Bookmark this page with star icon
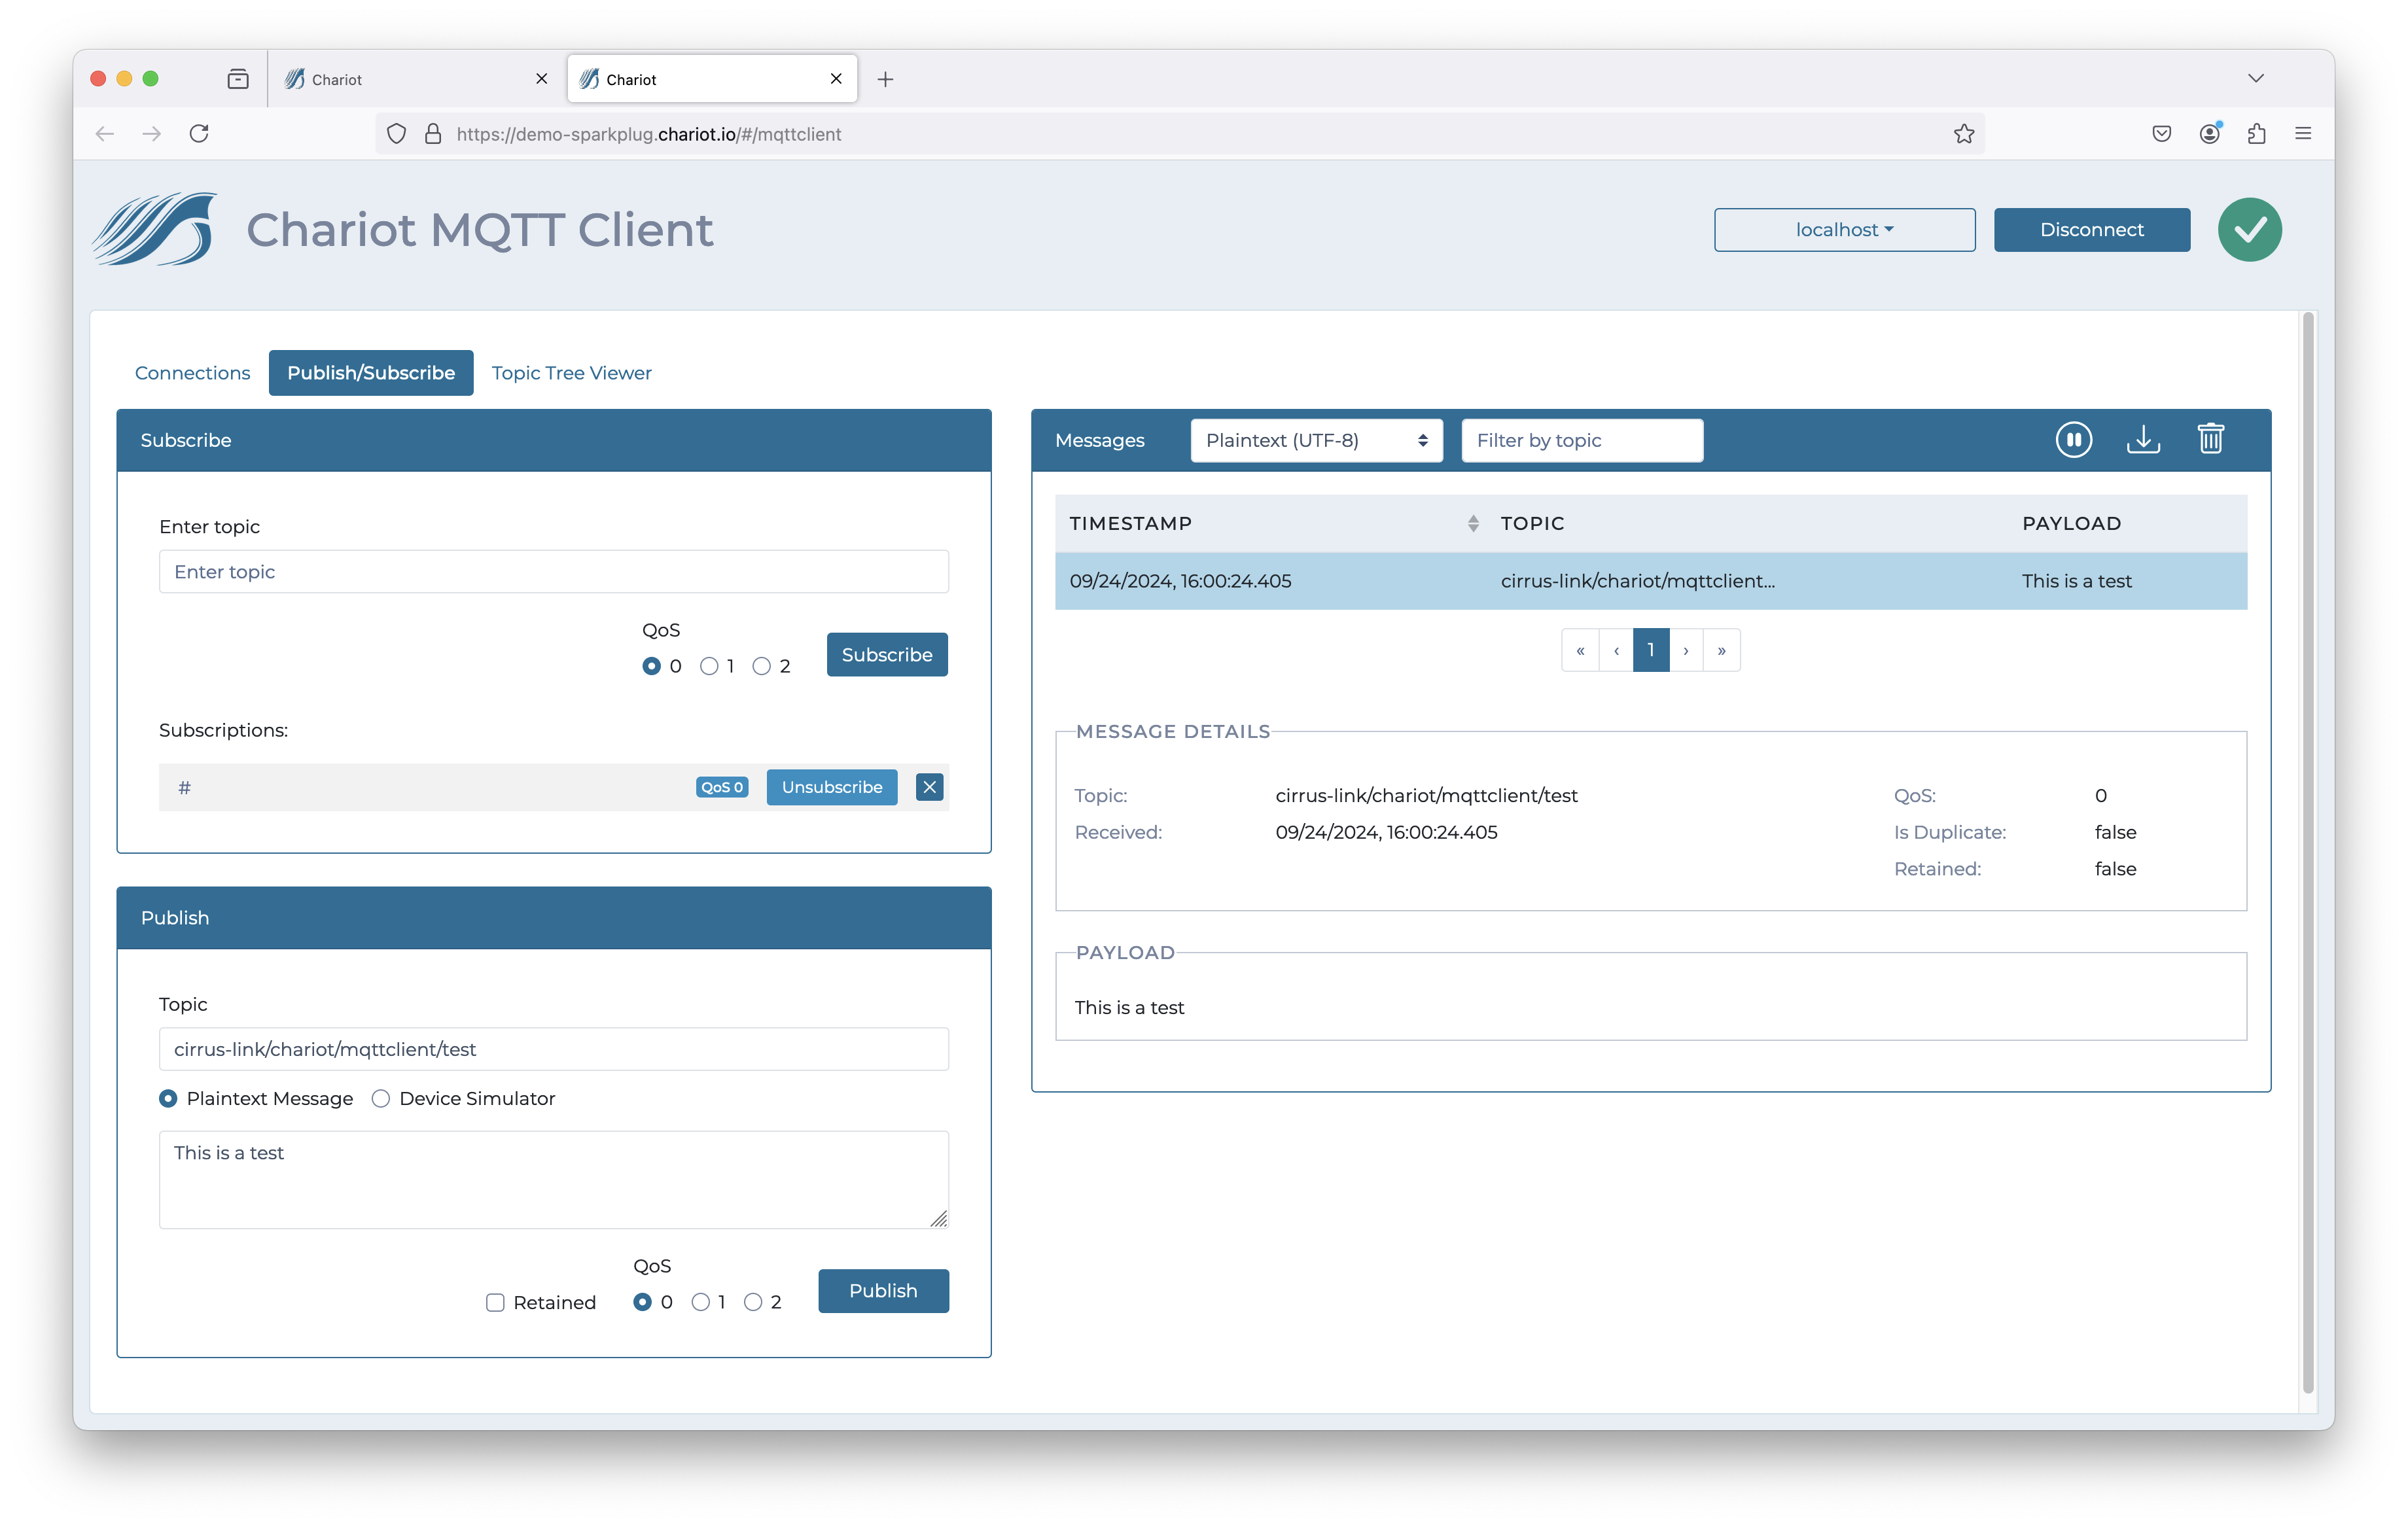The width and height of the screenshot is (2408, 1527). coord(1963,134)
